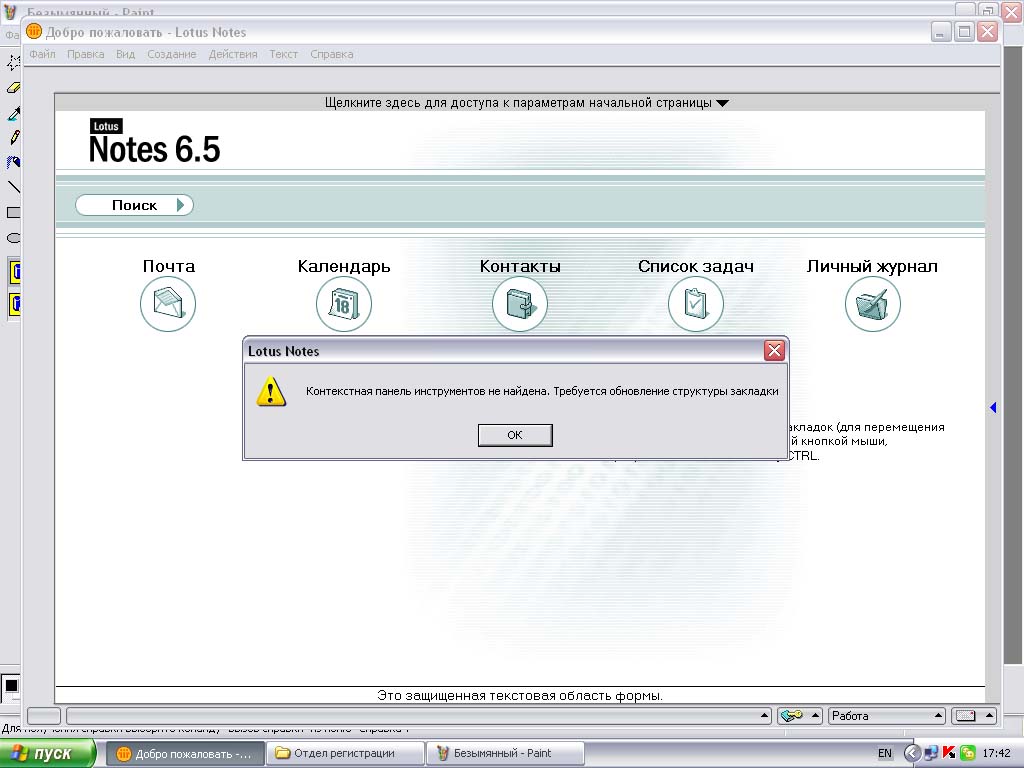
Task: Click OK in the Lotus Notes warning dialog
Action: (515, 435)
